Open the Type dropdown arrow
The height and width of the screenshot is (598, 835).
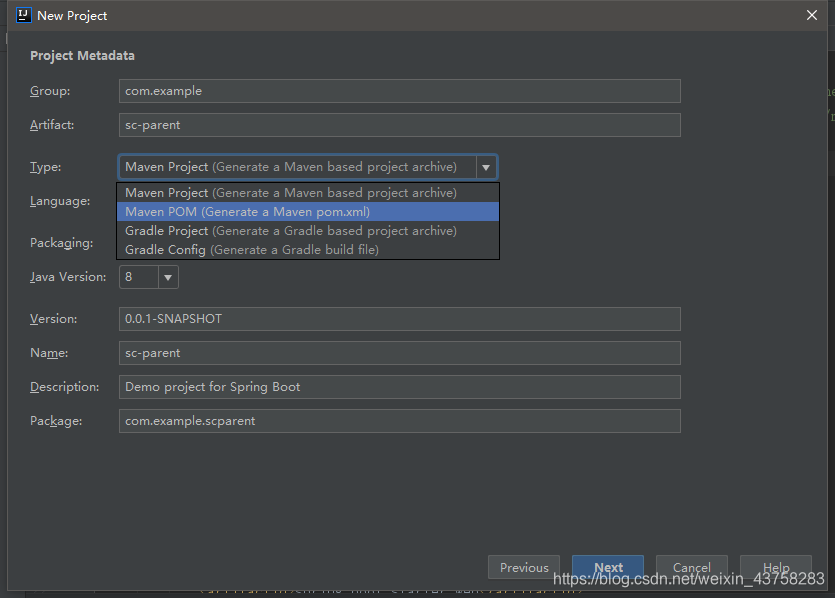tap(486, 167)
